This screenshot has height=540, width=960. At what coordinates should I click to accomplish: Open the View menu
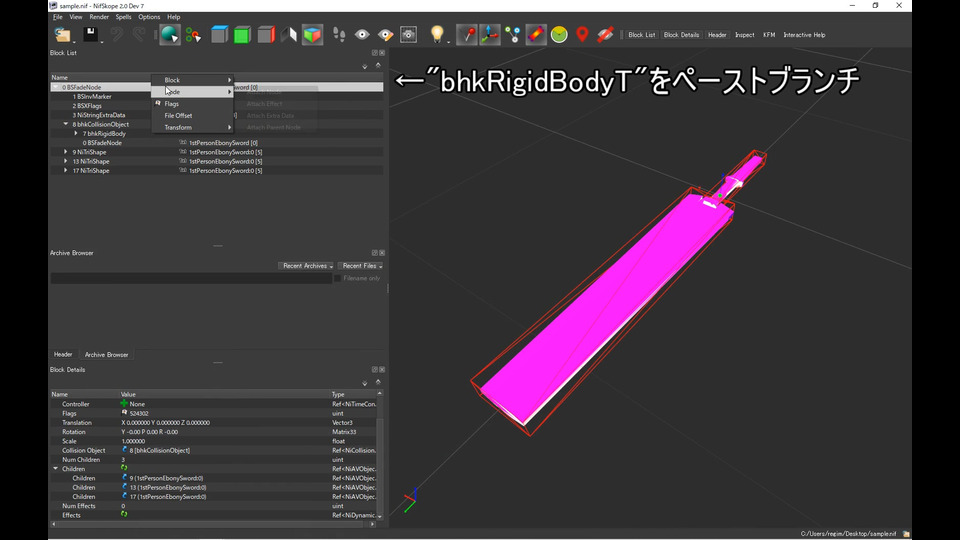(76, 17)
